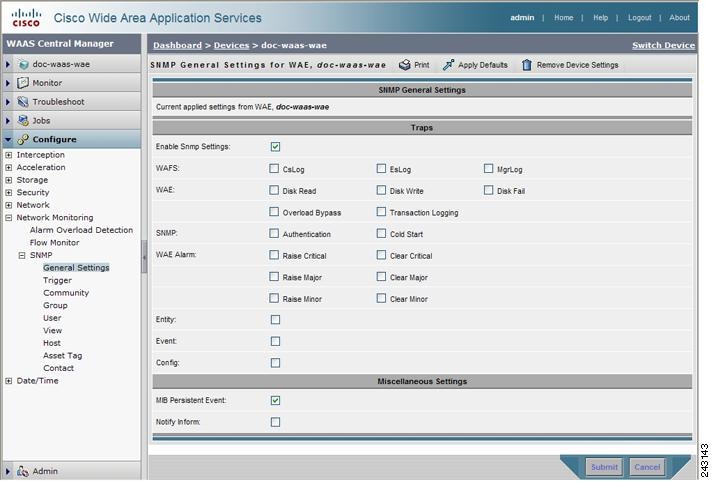Click the Switch Device link
This screenshot has width=712, height=481.
(663, 45)
